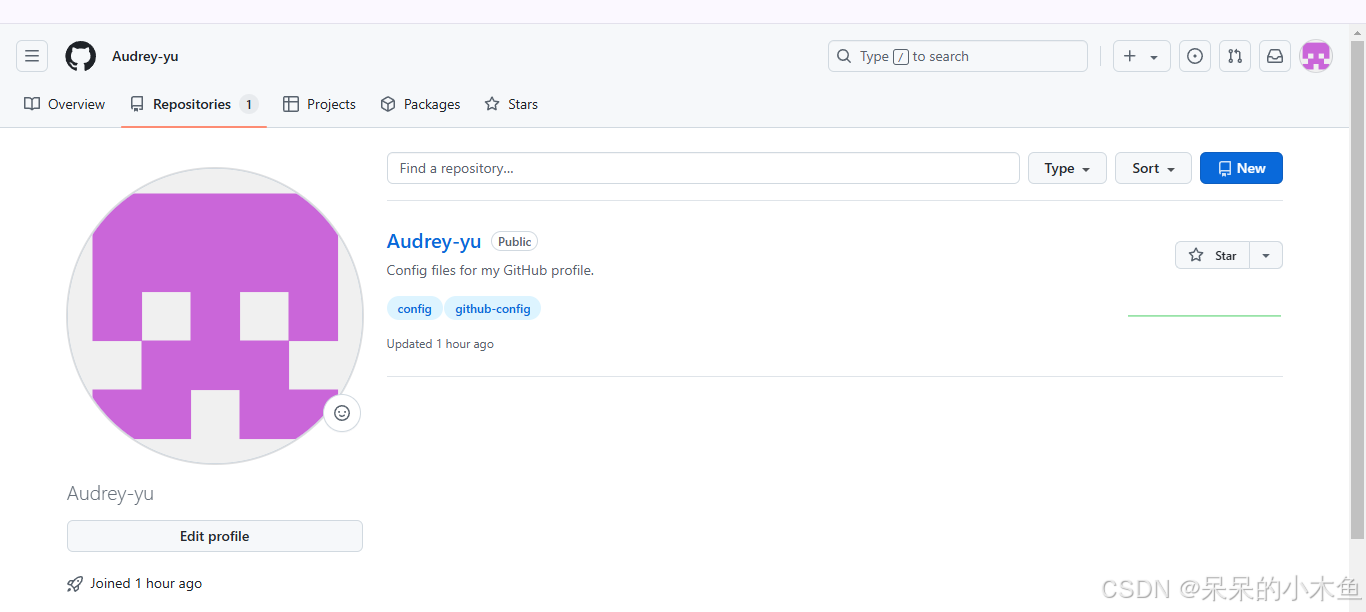The height and width of the screenshot is (612, 1366).
Task: Click the large purple profile avatar
Action: point(215,316)
